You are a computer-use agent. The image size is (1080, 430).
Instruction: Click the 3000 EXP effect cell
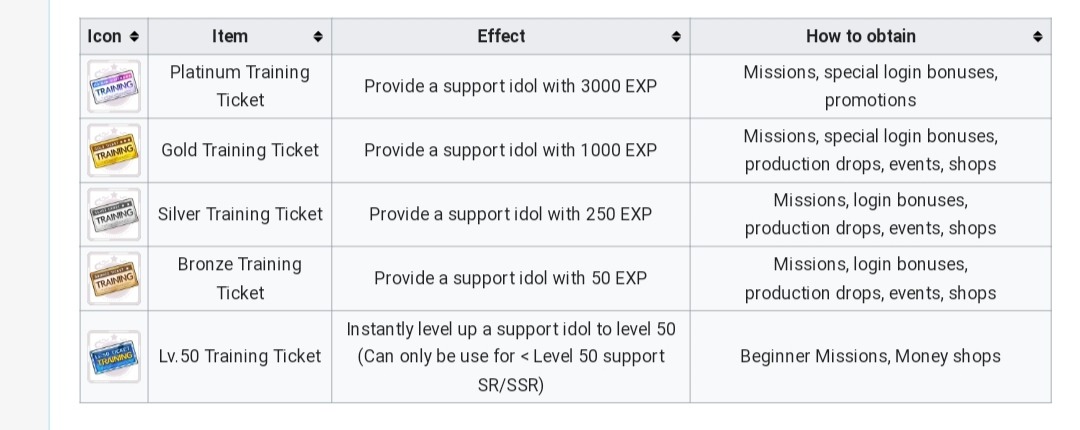510,86
